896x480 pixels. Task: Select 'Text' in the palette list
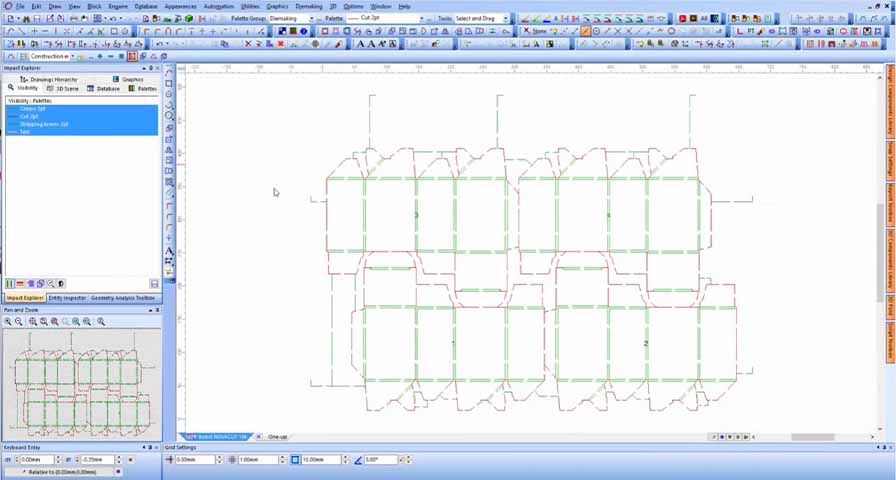tap(82, 131)
